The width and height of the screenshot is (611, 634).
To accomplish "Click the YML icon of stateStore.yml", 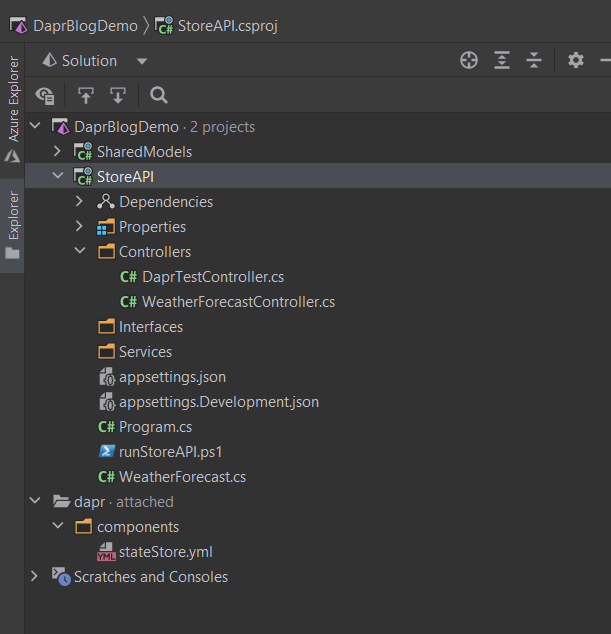I will point(106,552).
